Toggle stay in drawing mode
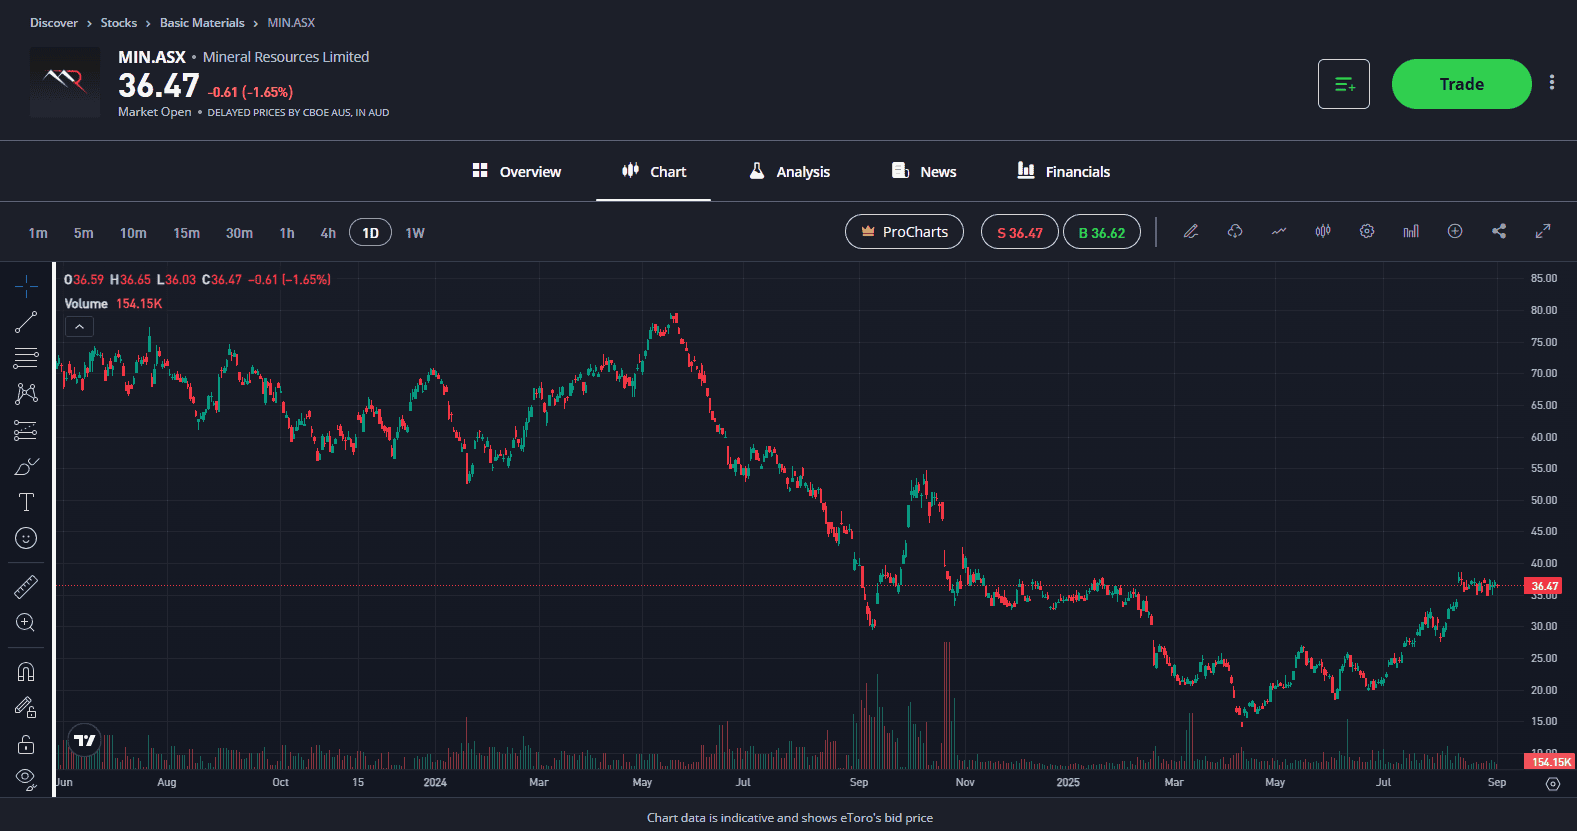This screenshot has height=831, width=1577. (x=26, y=707)
